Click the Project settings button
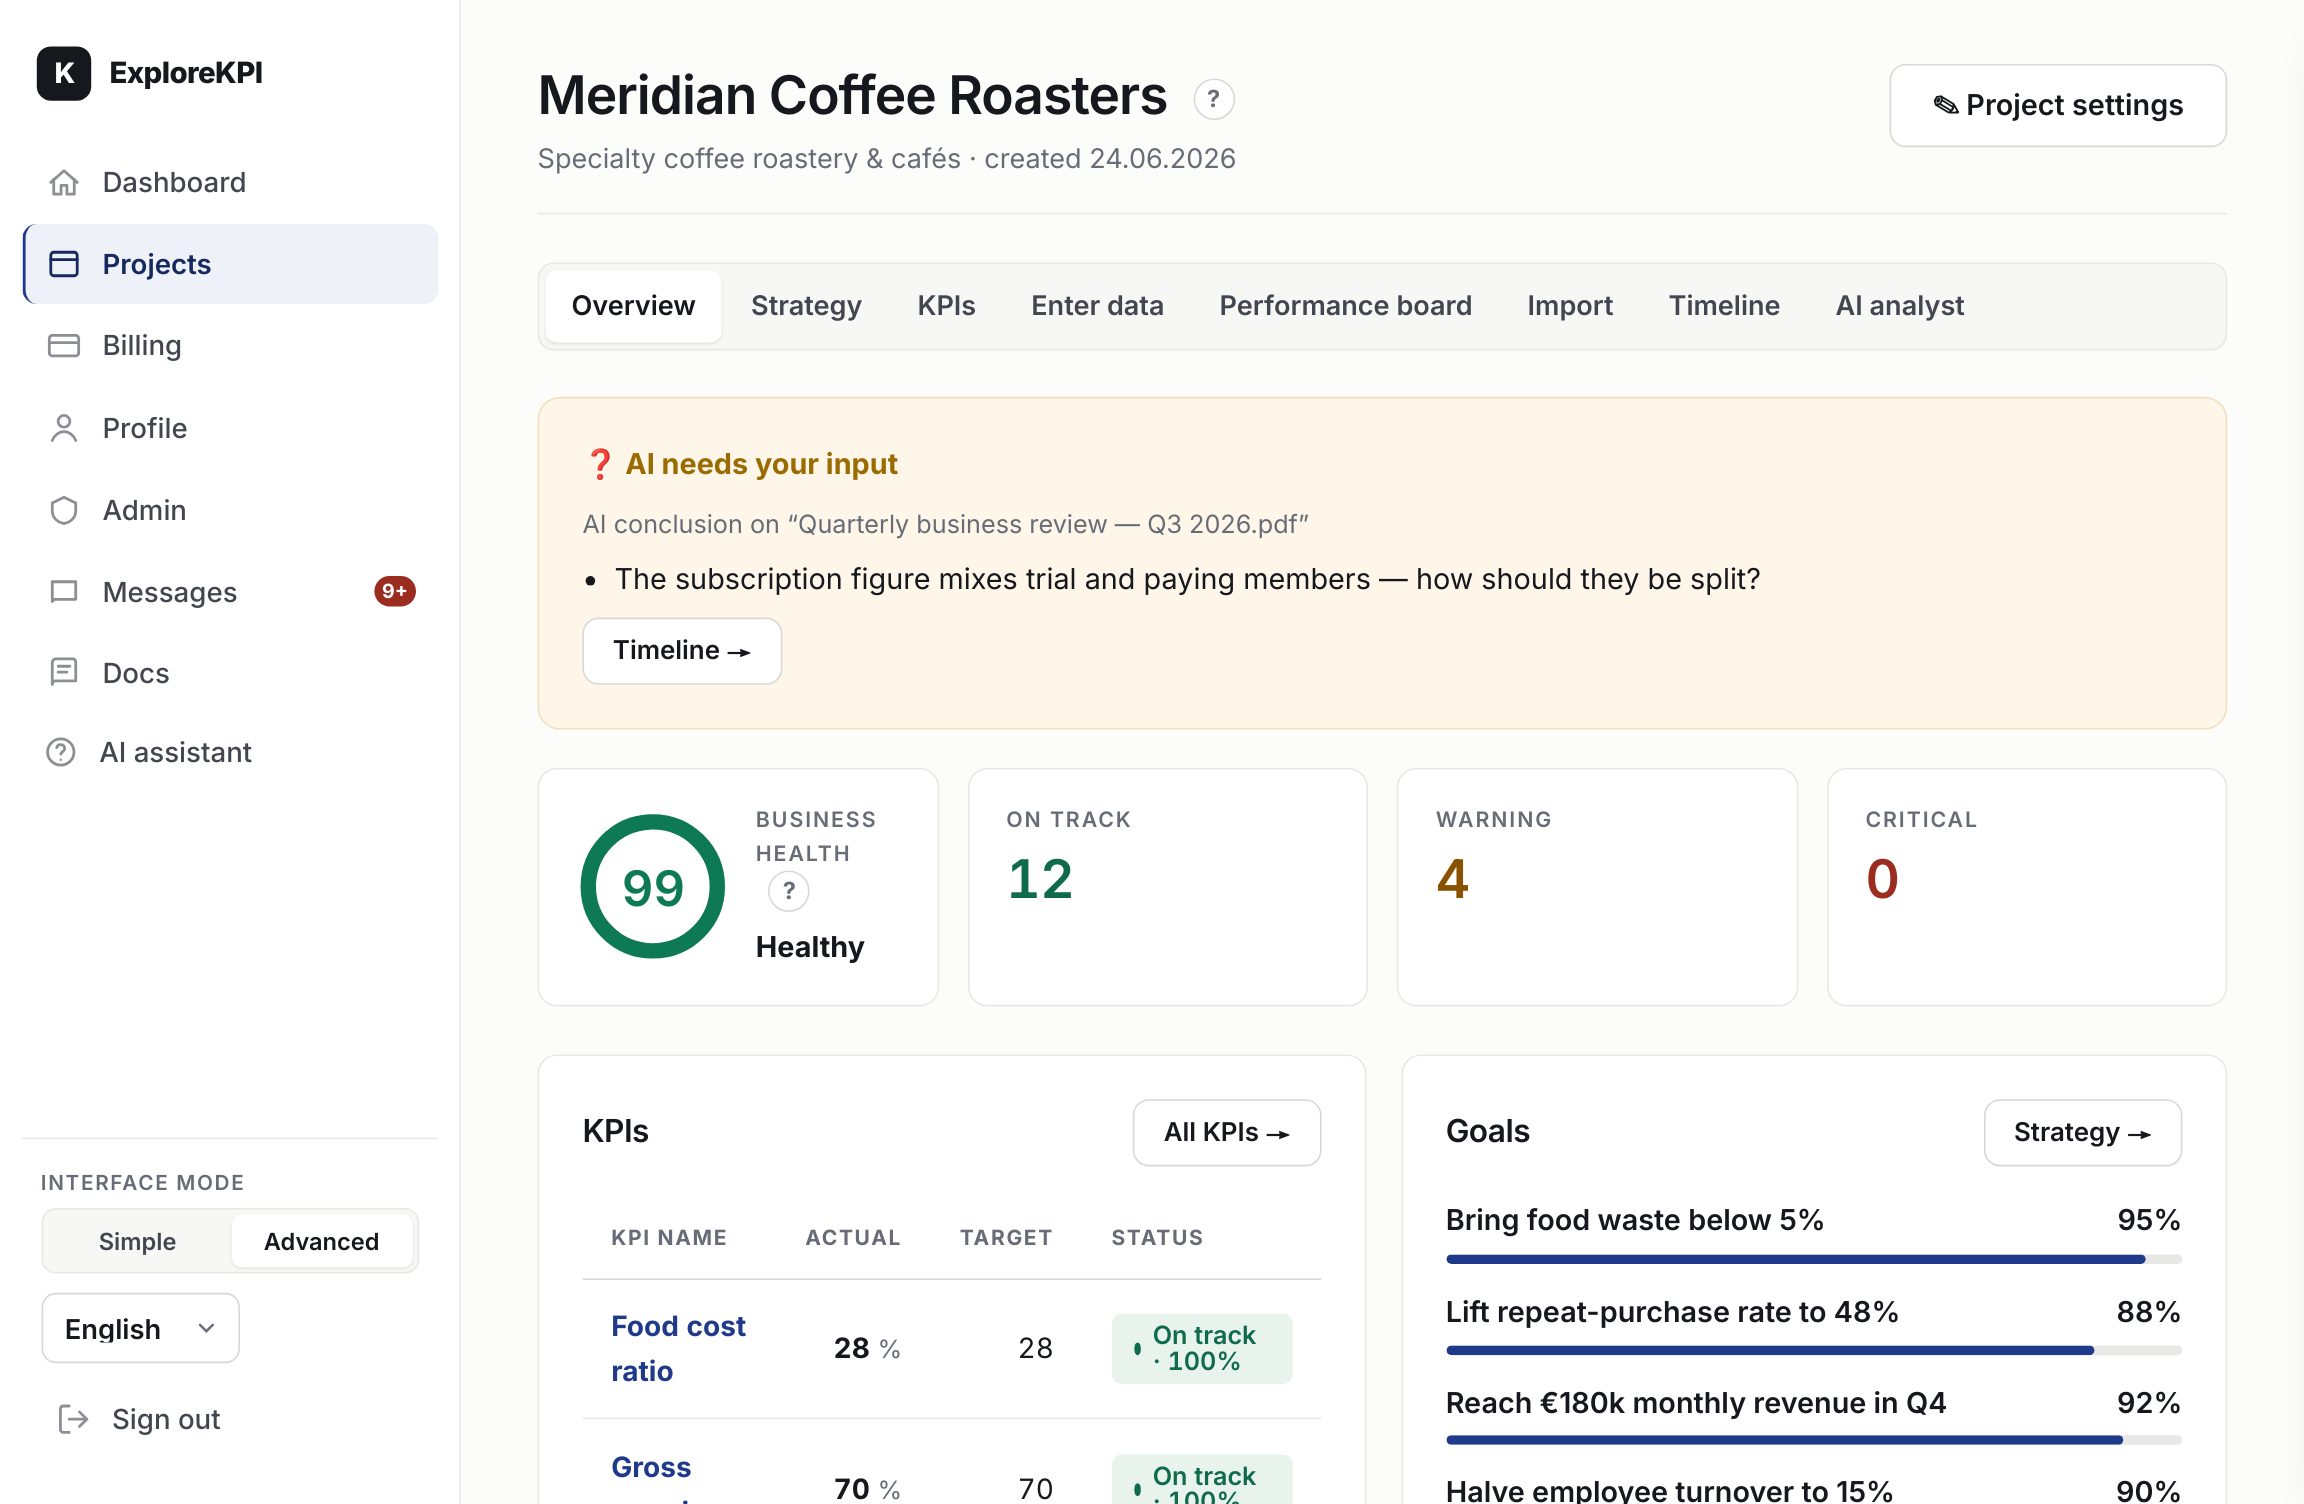2304x1504 pixels. click(x=2057, y=105)
